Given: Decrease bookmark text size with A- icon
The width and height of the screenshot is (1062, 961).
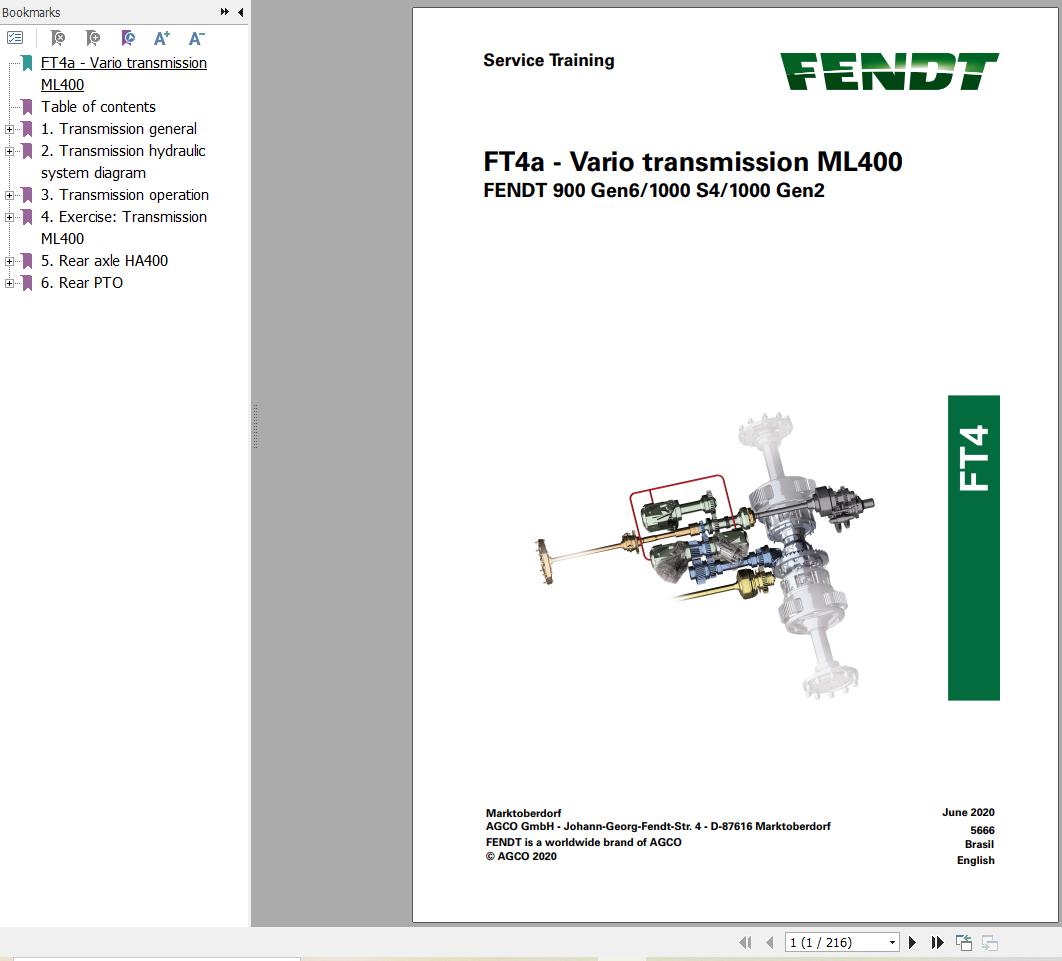Looking at the screenshot, I should coord(195,38).
